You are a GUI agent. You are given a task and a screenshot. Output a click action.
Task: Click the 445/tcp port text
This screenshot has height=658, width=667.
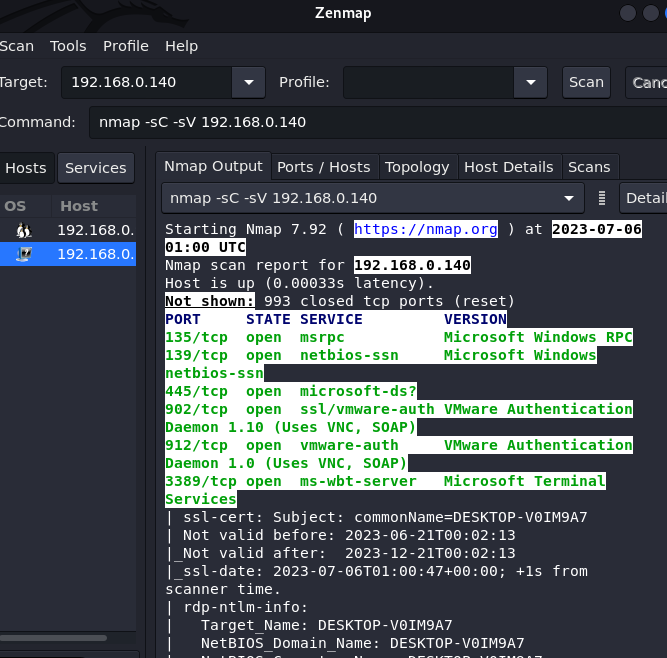coord(196,391)
